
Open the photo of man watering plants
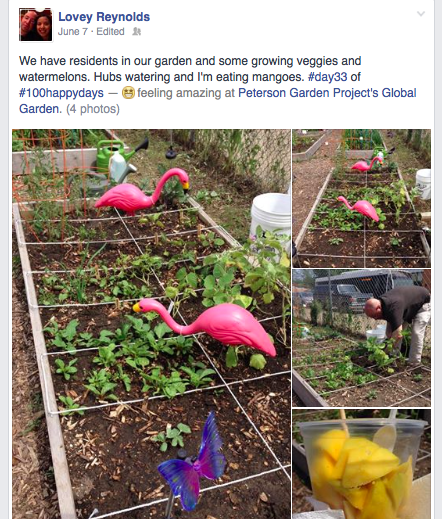361,338
